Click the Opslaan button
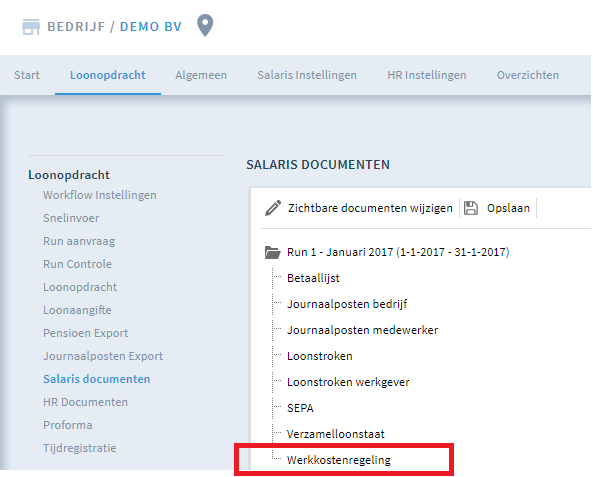The image size is (593, 477). [508, 208]
